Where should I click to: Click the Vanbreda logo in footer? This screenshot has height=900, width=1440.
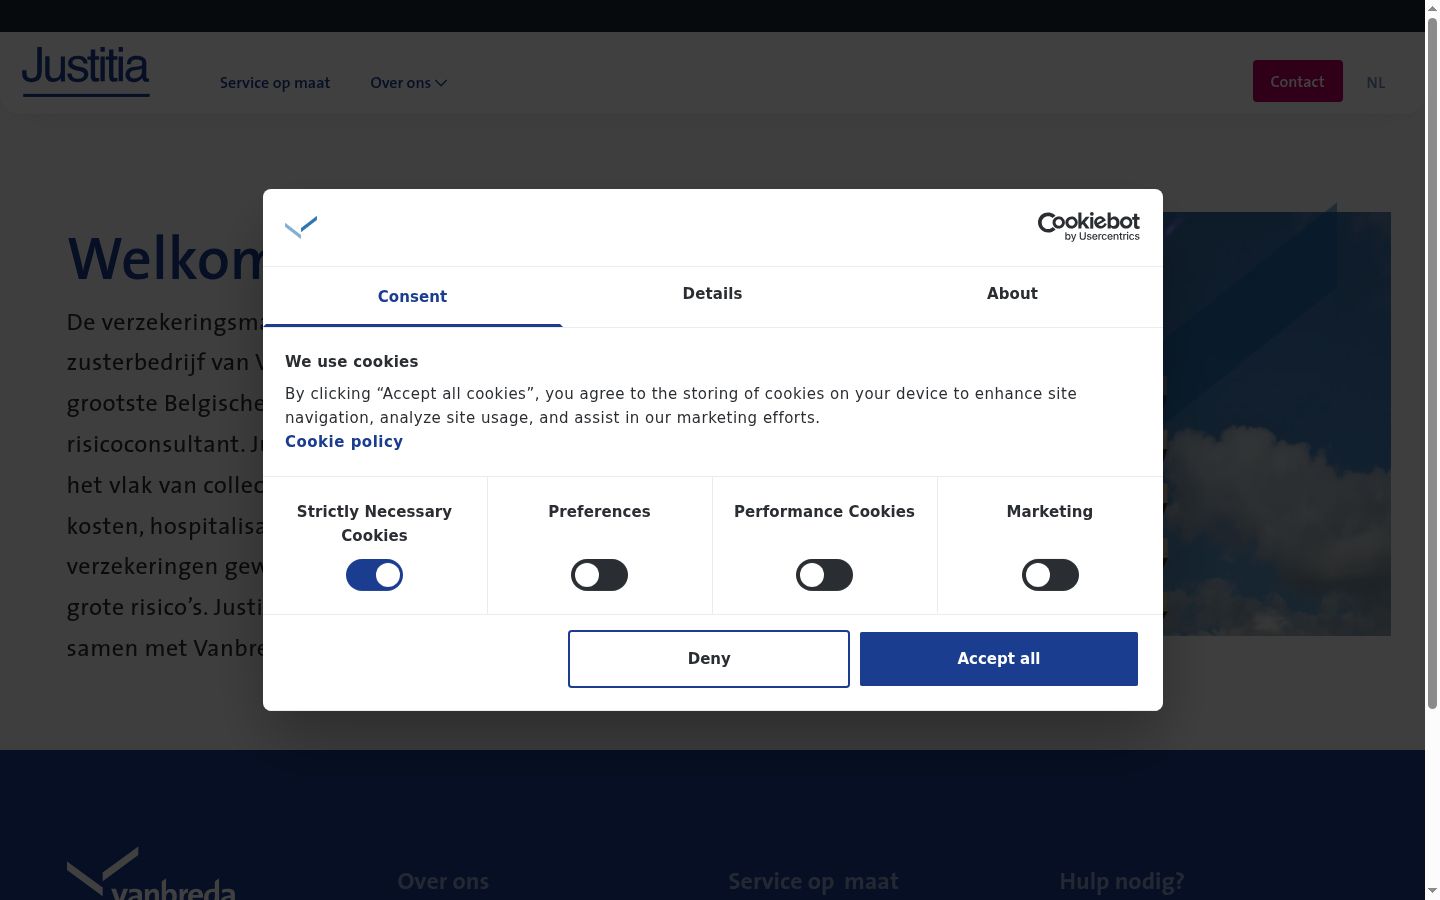point(151,873)
